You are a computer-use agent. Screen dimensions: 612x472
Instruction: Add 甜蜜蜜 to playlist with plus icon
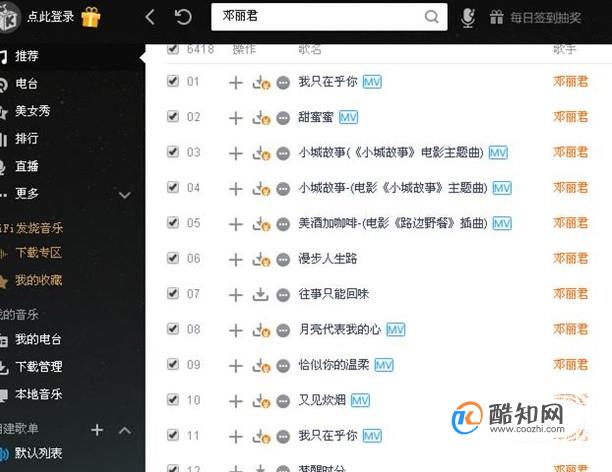point(235,118)
